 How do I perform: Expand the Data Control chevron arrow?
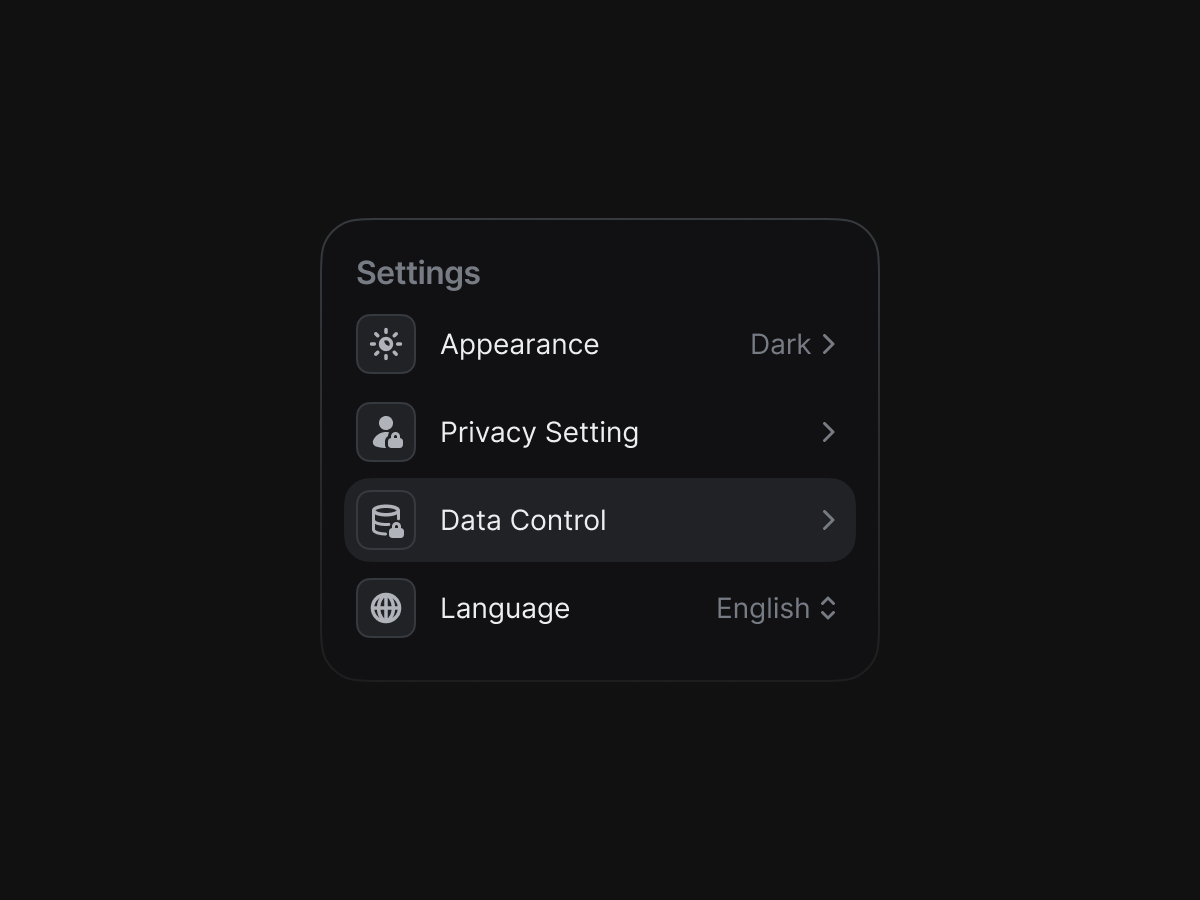828,520
